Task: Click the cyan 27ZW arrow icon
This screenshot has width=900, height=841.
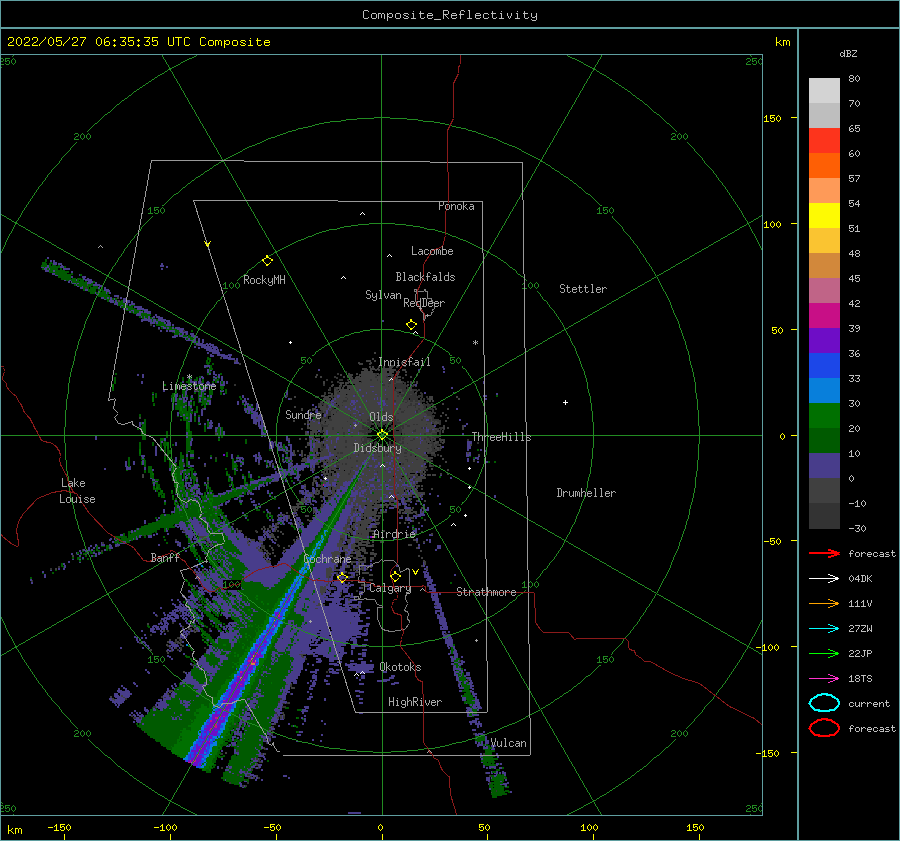Action: pyautogui.click(x=824, y=629)
